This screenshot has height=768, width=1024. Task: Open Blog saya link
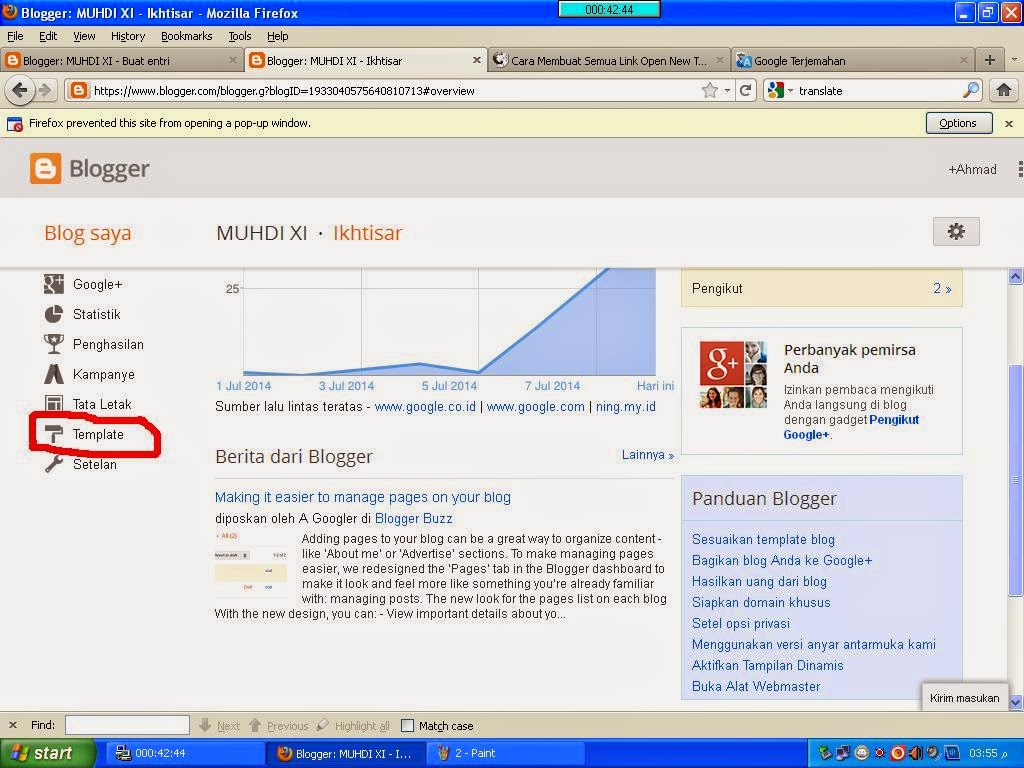(88, 233)
